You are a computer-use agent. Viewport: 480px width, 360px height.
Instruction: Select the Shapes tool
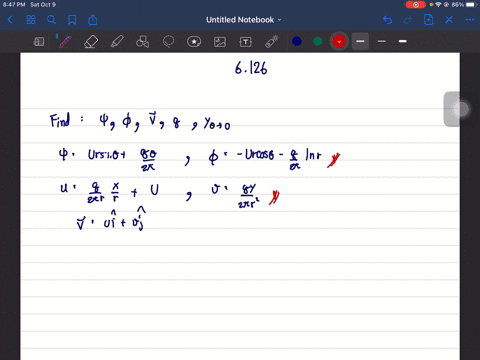pyautogui.click(x=143, y=42)
